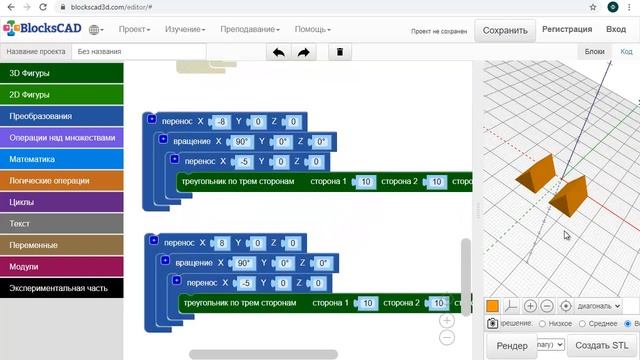Click the trash delete icon
The image size is (640, 360).
pos(340,52)
